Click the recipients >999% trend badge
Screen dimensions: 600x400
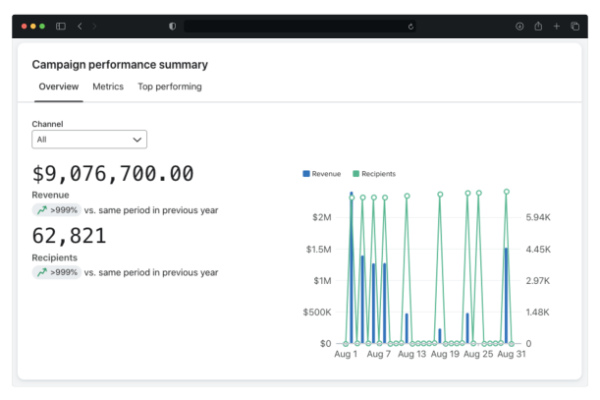coord(56,272)
